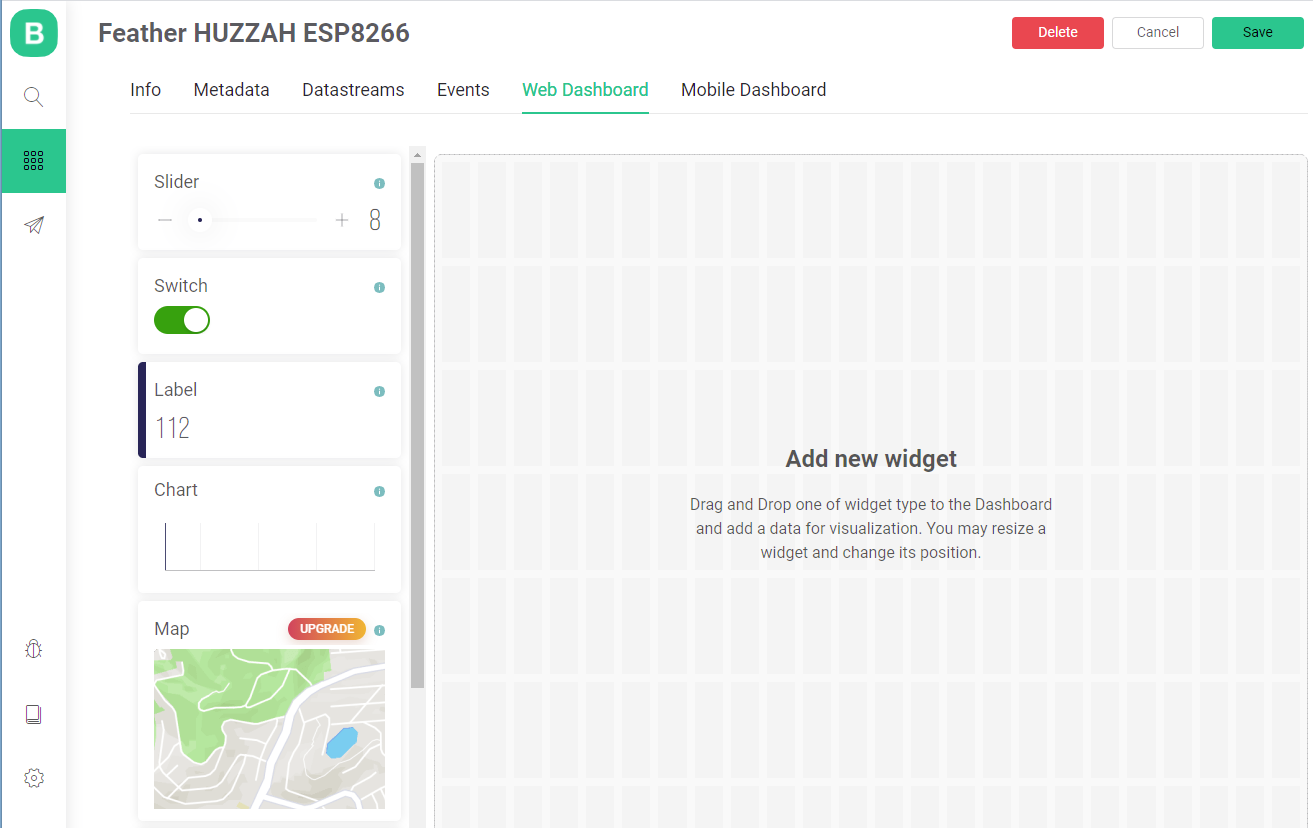Image resolution: width=1313 pixels, height=828 pixels.
Task: Click the Blynk logo icon
Action: point(34,33)
